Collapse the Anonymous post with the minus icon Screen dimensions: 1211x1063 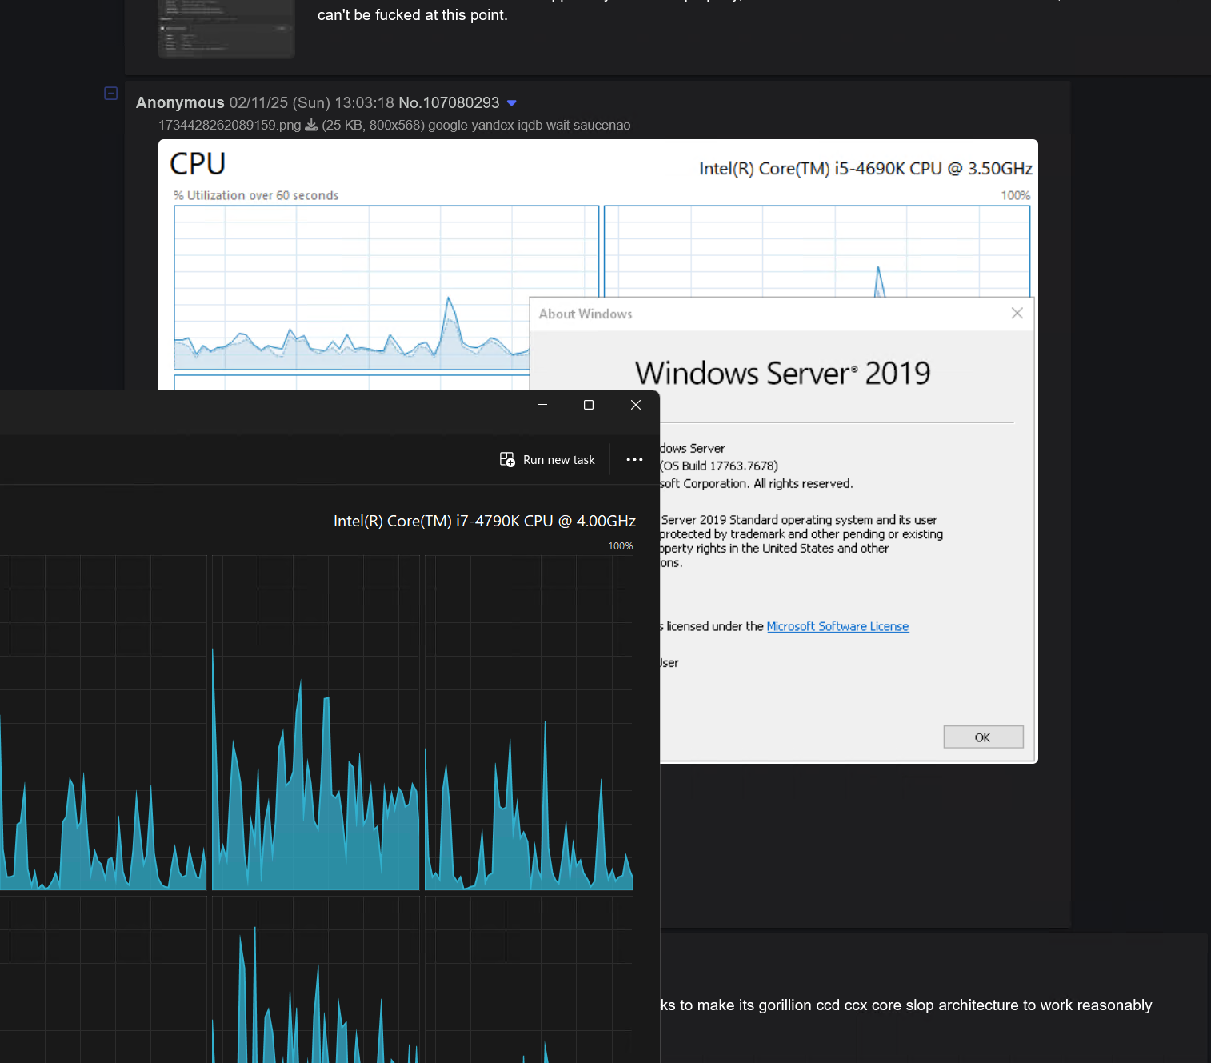point(111,93)
